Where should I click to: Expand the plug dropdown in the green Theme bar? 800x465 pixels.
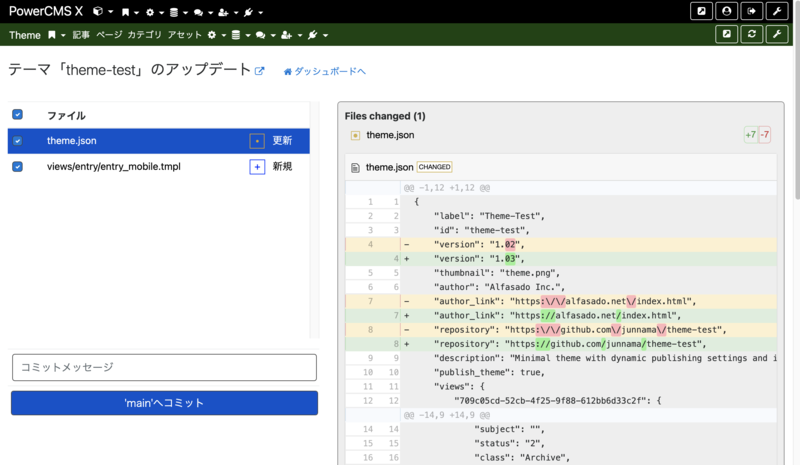[x=317, y=35]
